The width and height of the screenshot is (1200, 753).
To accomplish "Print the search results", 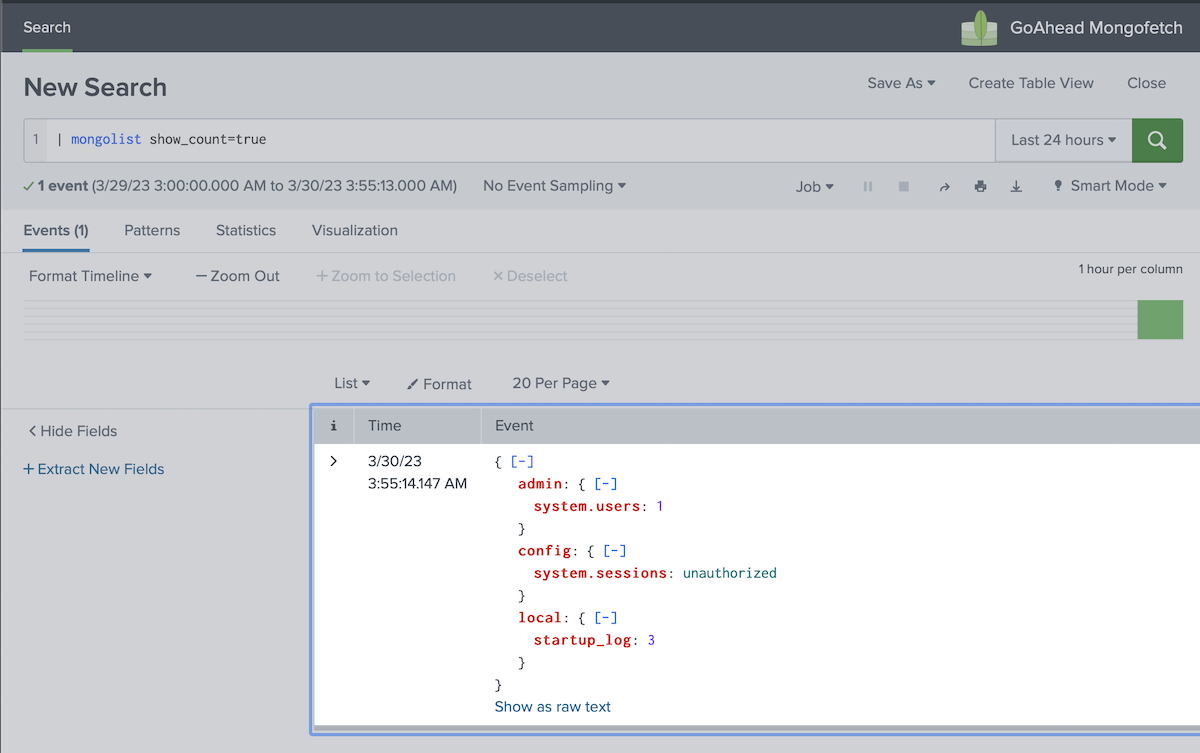I will tap(980, 186).
